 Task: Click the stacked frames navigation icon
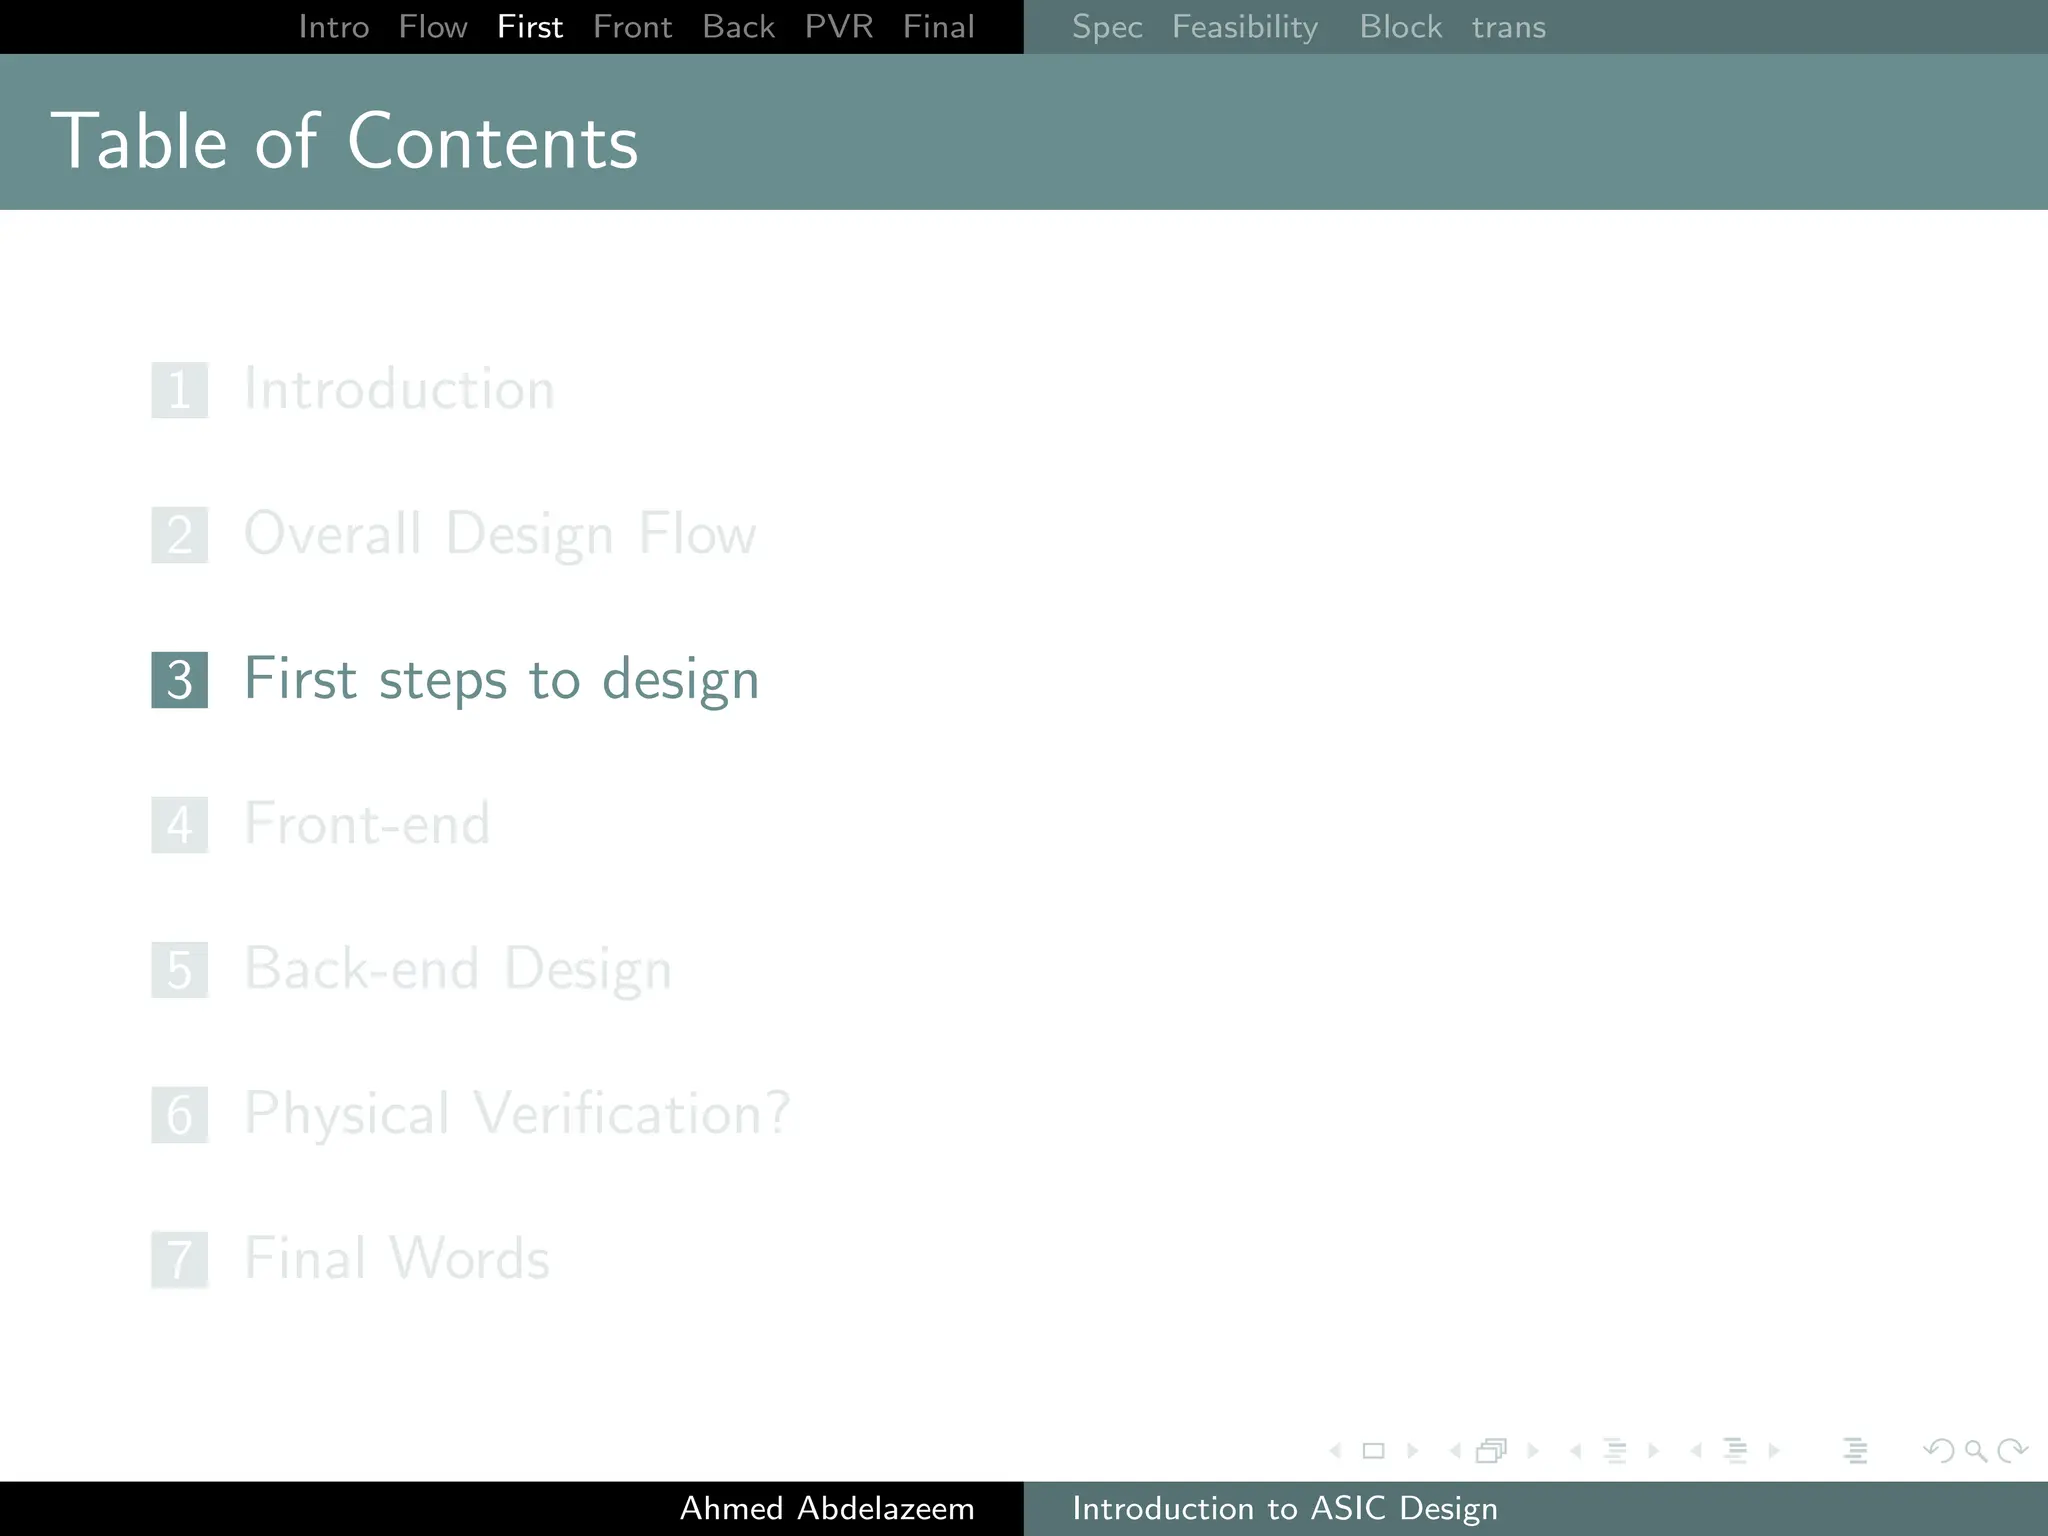[x=1492, y=1451]
